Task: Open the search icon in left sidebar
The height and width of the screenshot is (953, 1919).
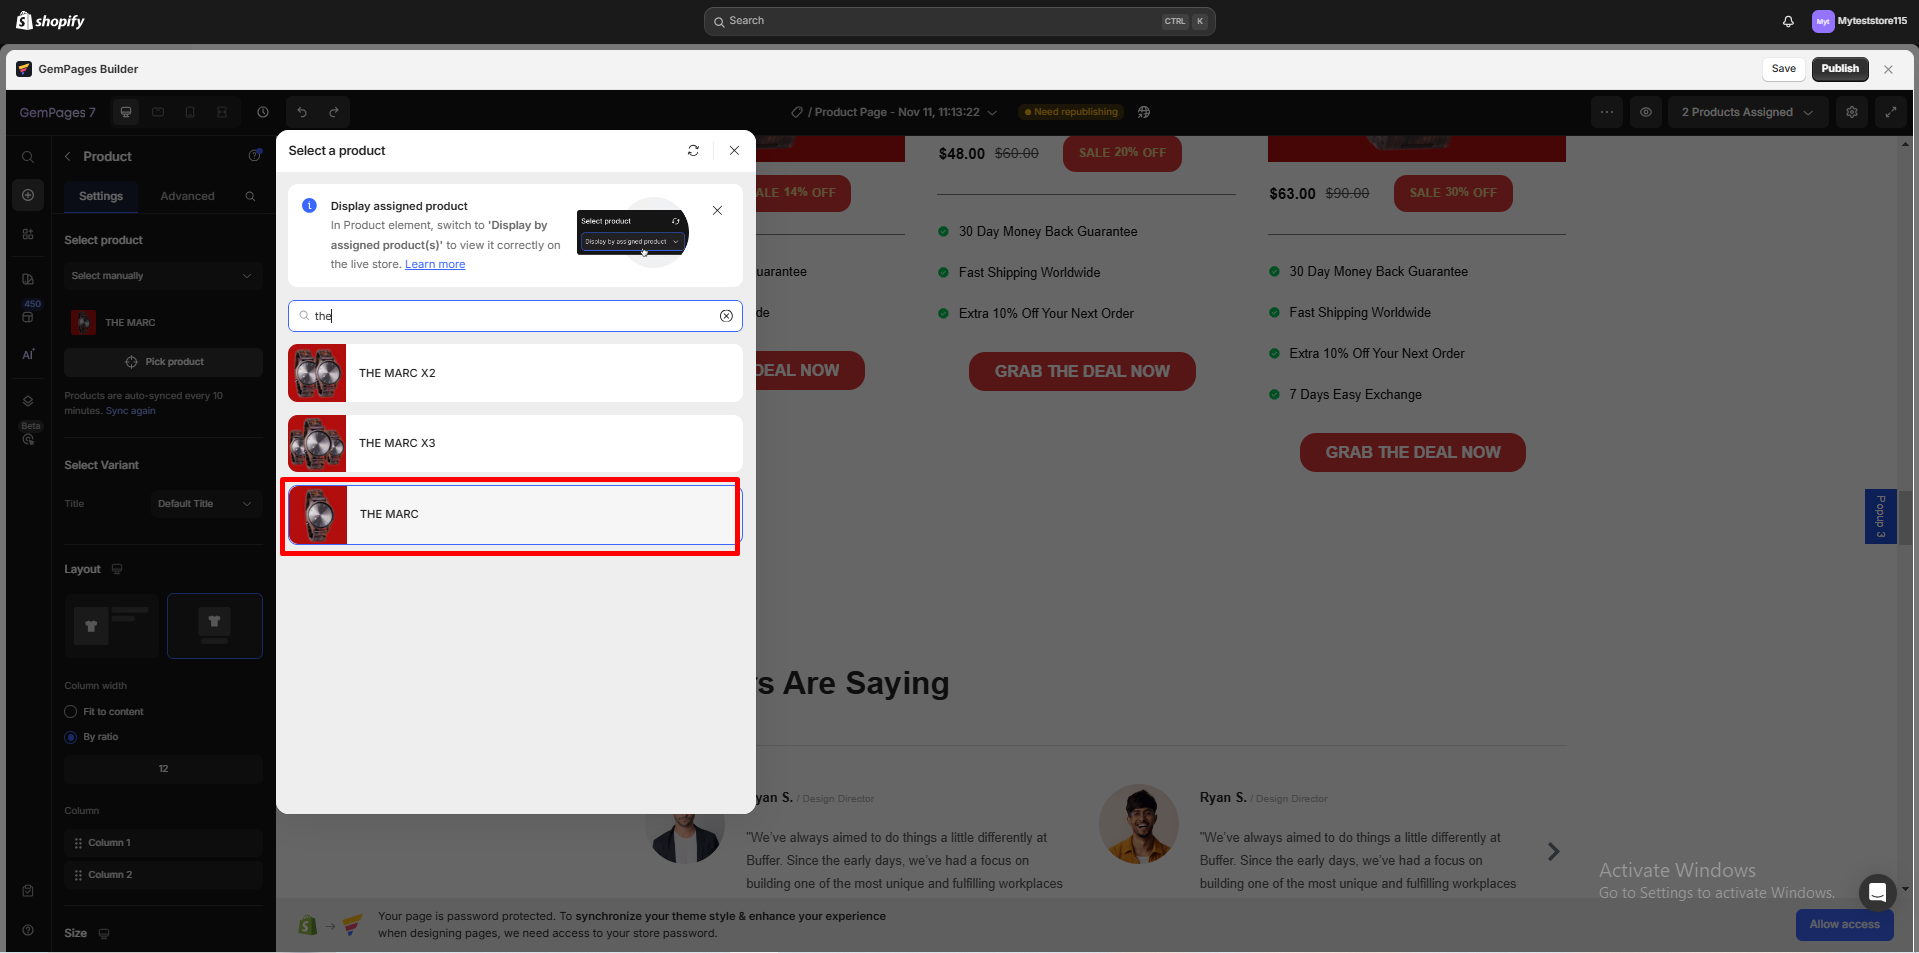Action: 28,157
